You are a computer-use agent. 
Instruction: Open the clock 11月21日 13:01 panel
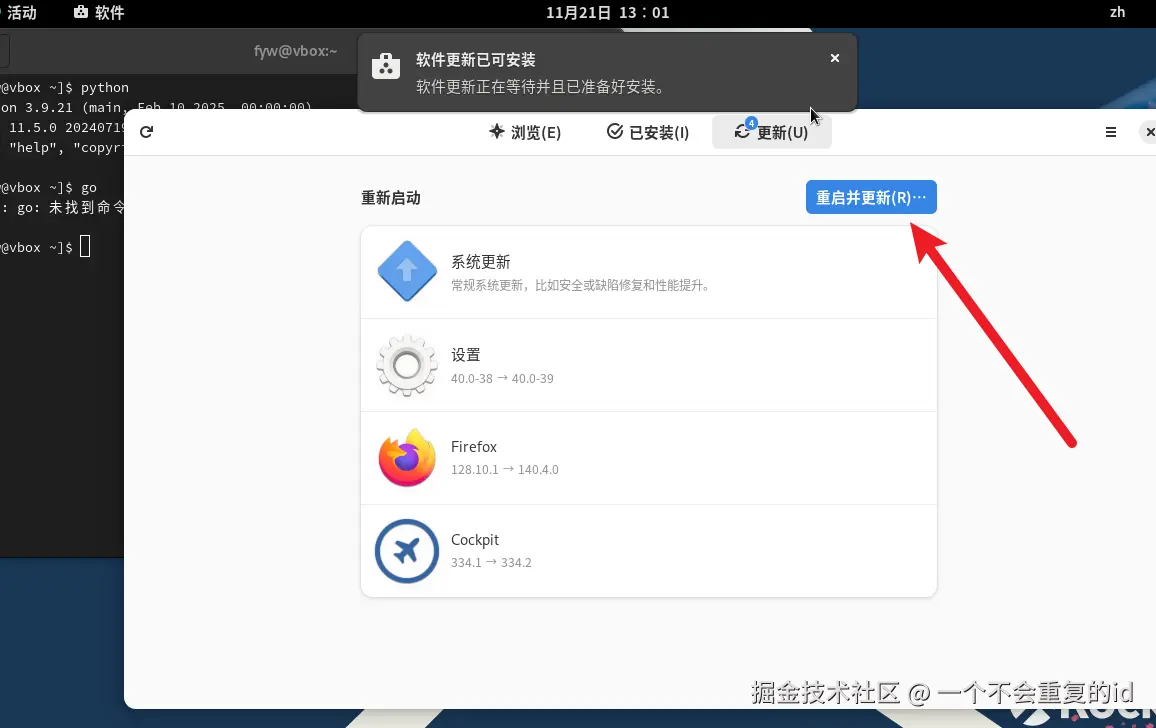607,13
